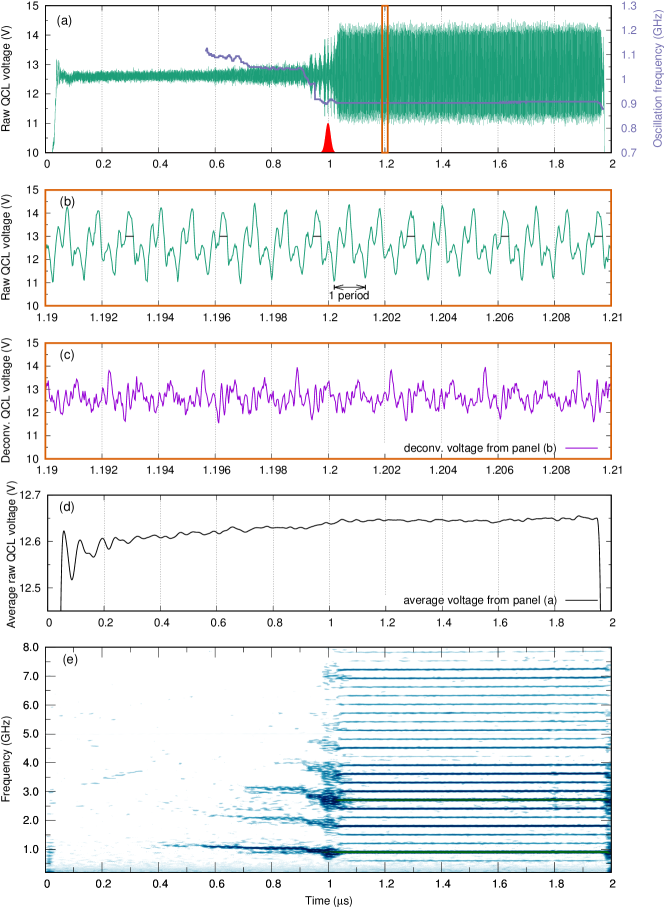Click the '12.7' tick label in panel (d)
This screenshot has width=664, height=907.
coord(31,495)
